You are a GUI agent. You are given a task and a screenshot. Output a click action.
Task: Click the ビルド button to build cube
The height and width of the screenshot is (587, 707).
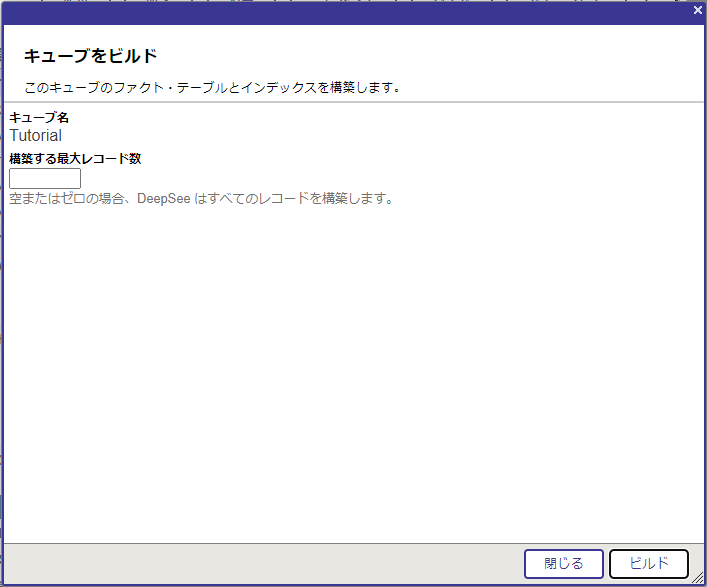point(648,564)
